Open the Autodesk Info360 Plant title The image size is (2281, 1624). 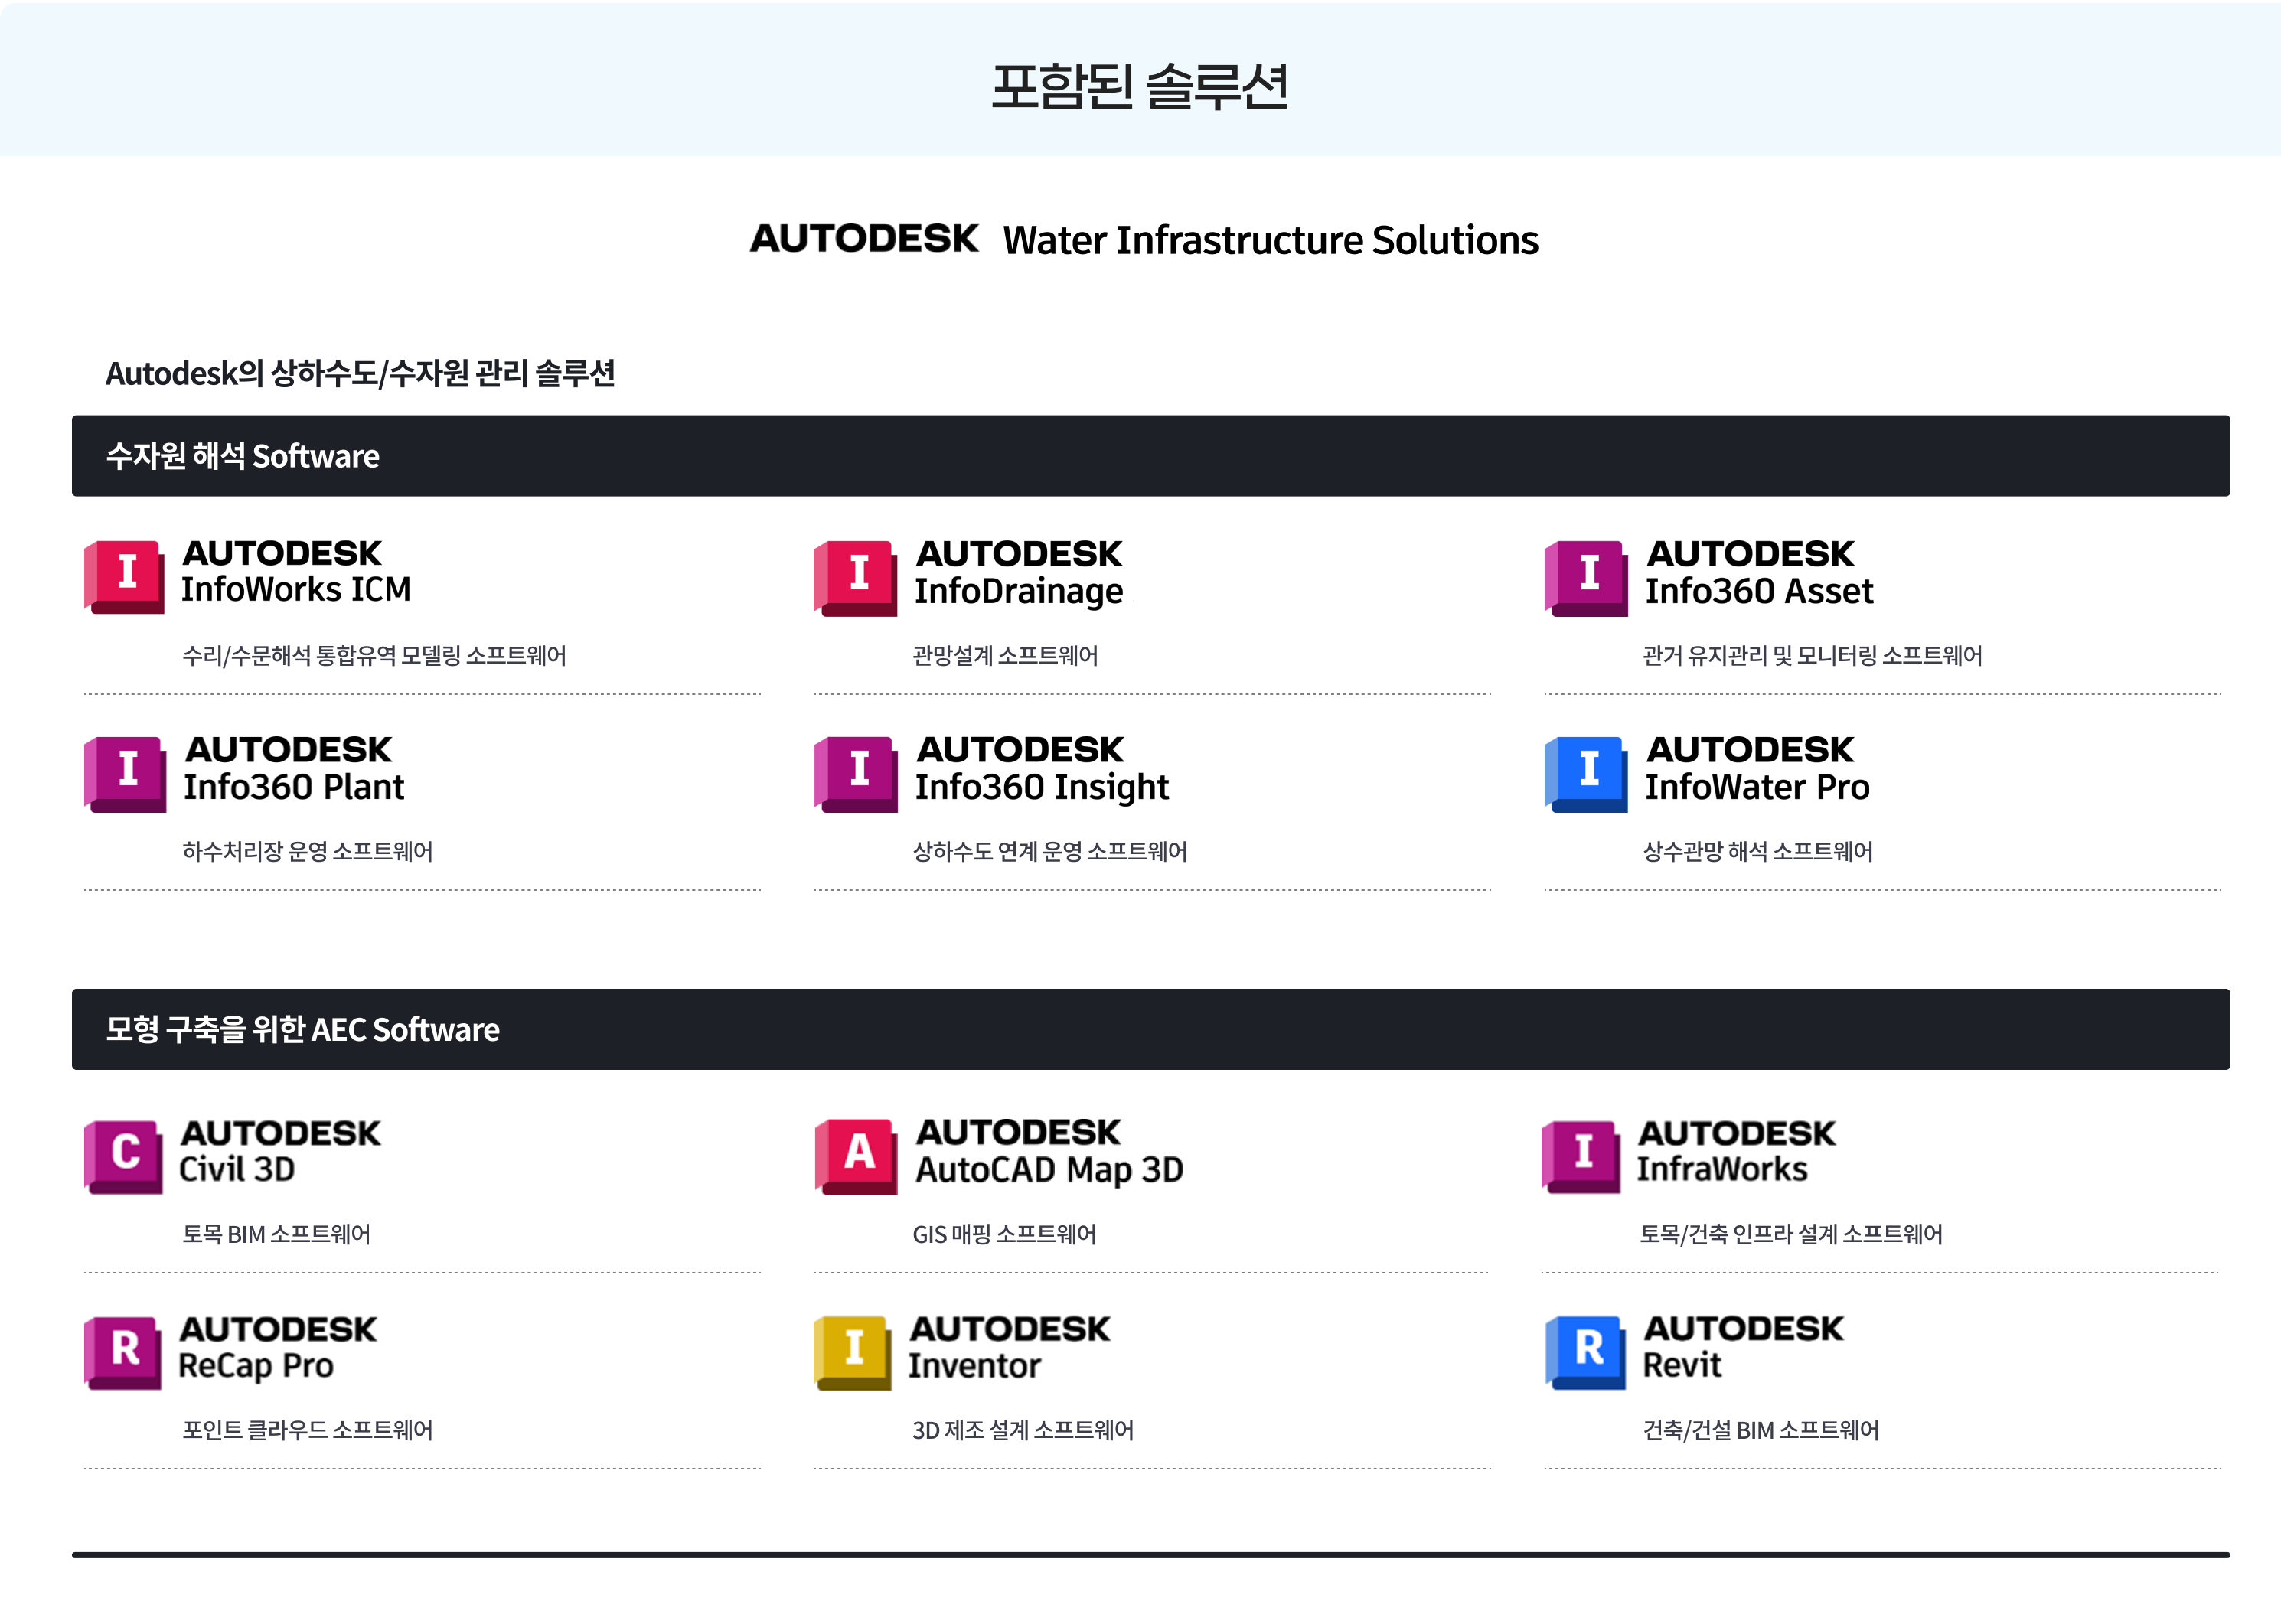[294, 768]
